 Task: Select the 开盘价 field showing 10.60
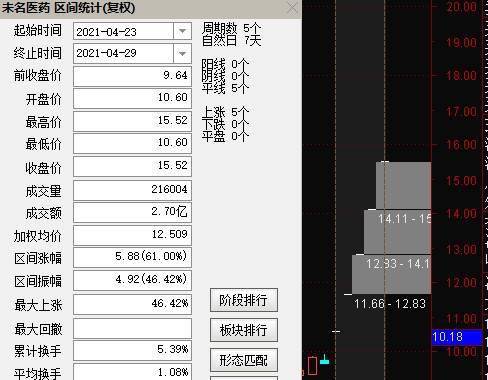click(132, 98)
